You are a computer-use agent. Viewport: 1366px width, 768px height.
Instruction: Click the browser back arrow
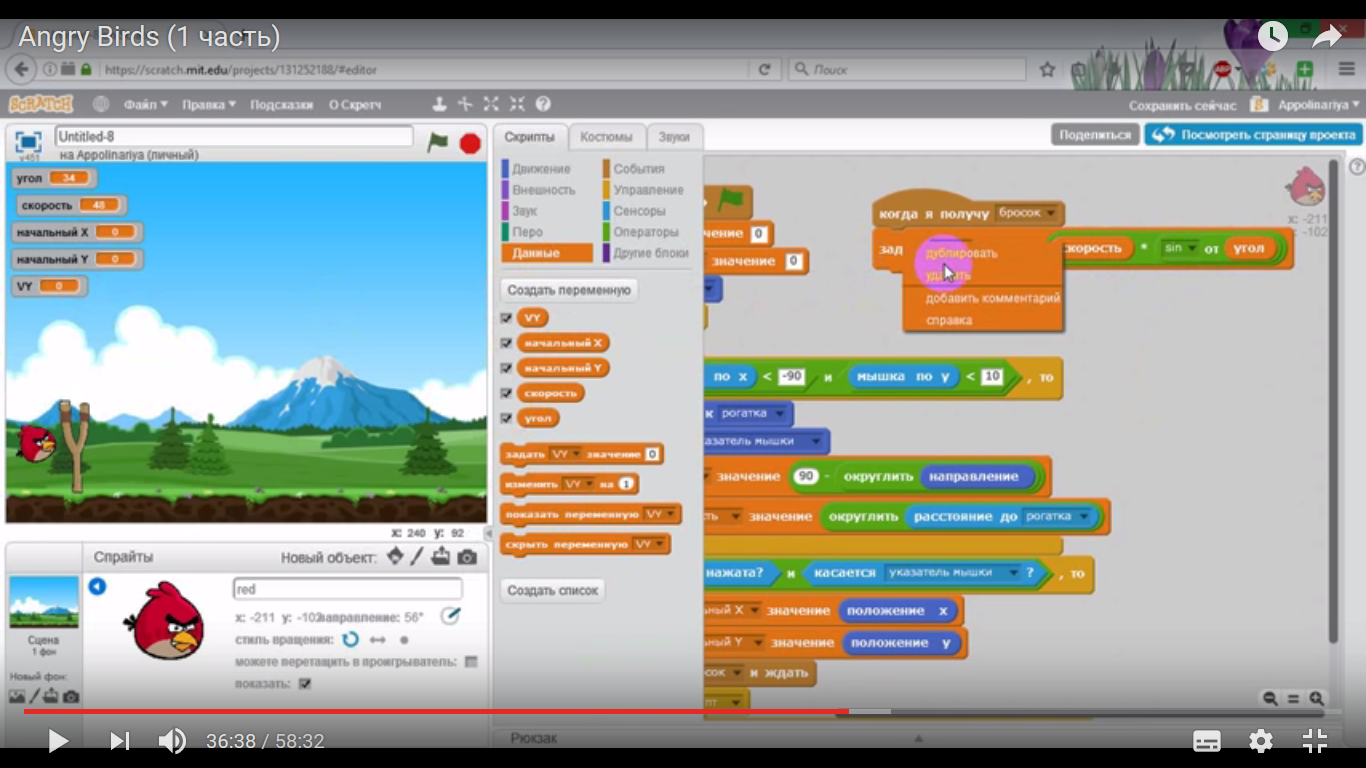click(x=21, y=70)
